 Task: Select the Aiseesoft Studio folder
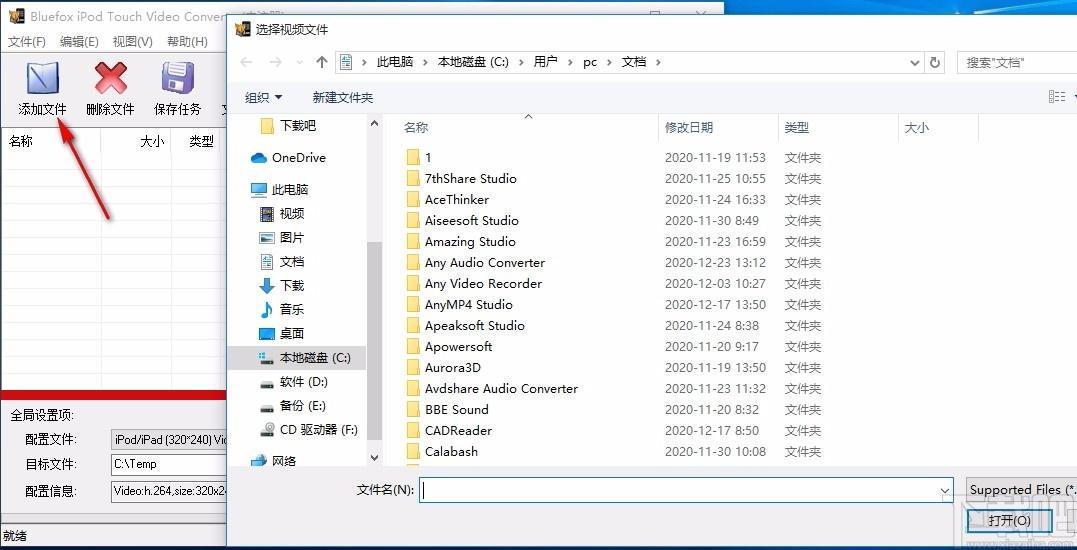[x=462, y=221]
